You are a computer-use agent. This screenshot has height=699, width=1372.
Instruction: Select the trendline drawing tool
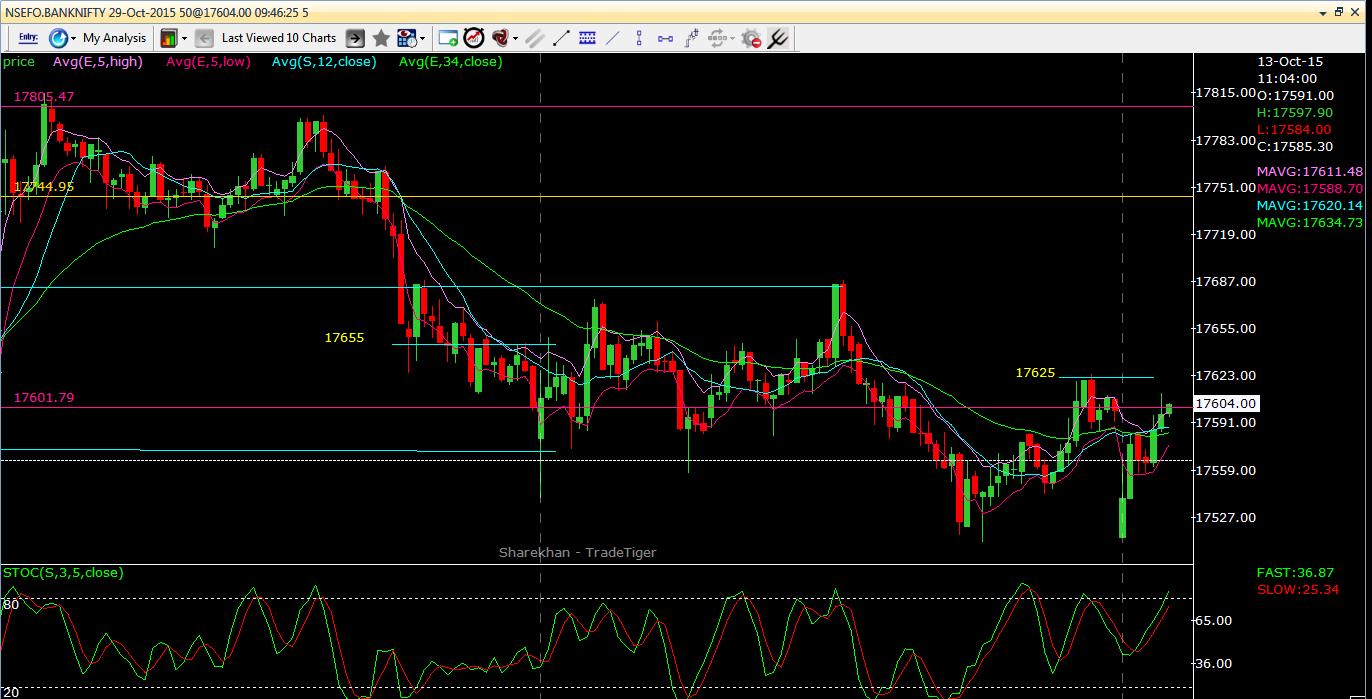(x=559, y=40)
